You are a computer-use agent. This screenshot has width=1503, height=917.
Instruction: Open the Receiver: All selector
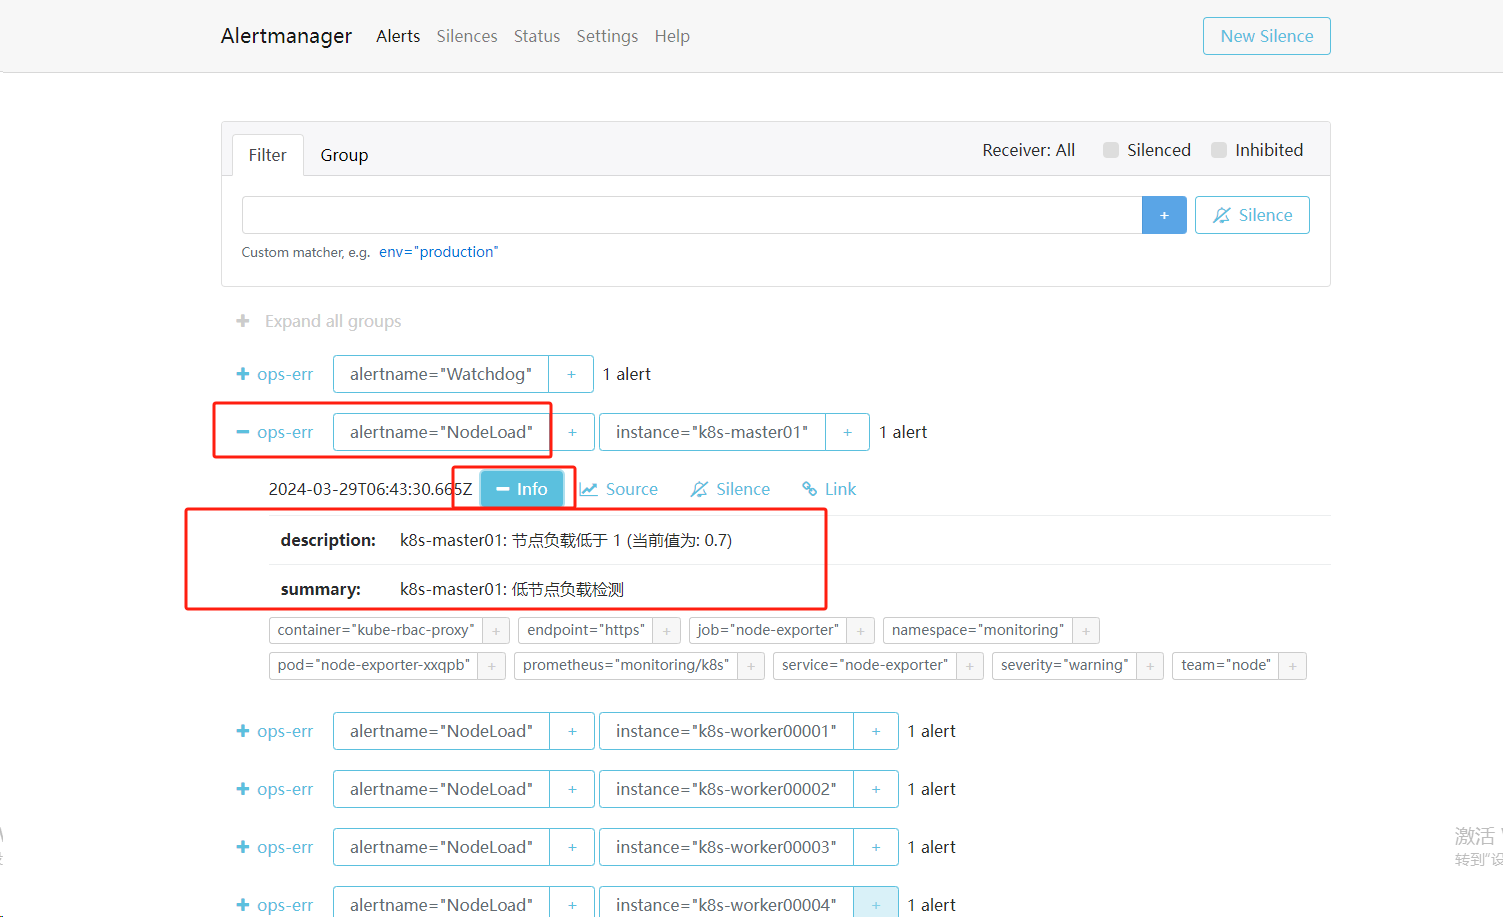pyautogui.click(x=1028, y=150)
